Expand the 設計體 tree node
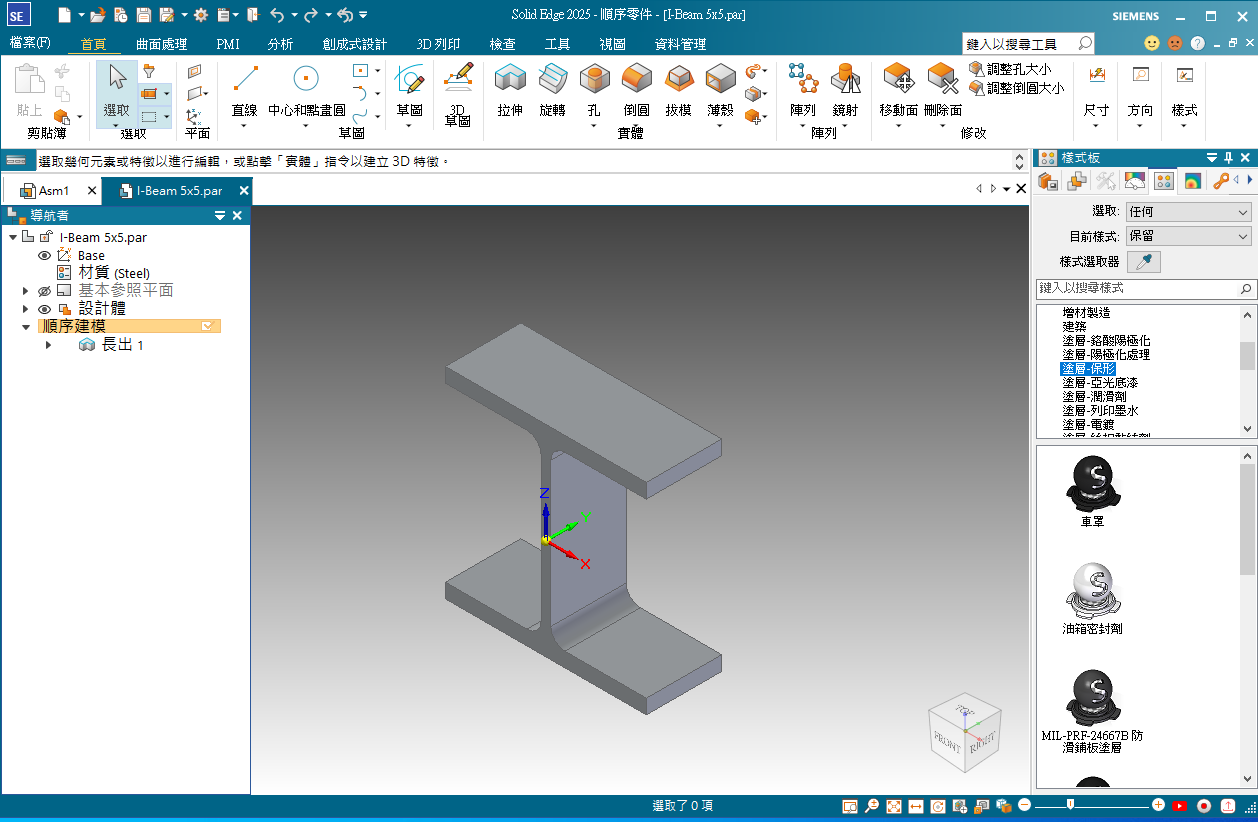Viewport: 1258px width, 822px height. point(26,309)
